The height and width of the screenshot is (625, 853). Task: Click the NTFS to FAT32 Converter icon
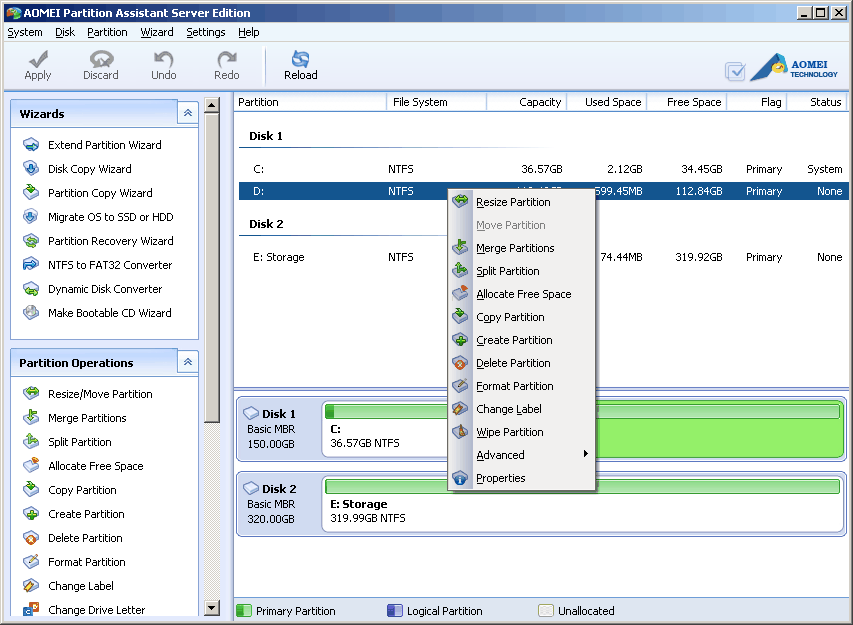(29, 265)
